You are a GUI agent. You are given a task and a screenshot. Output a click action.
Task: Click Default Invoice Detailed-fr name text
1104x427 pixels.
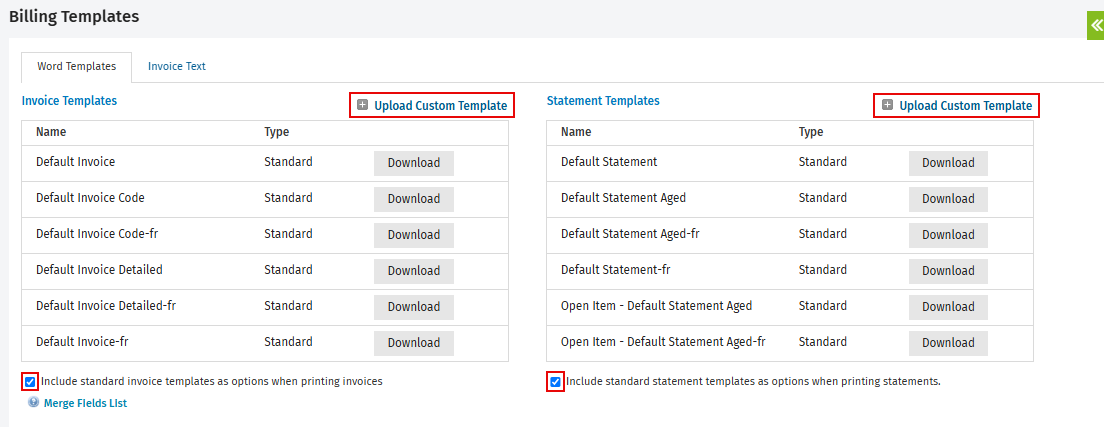pyautogui.click(x=106, y=306)
